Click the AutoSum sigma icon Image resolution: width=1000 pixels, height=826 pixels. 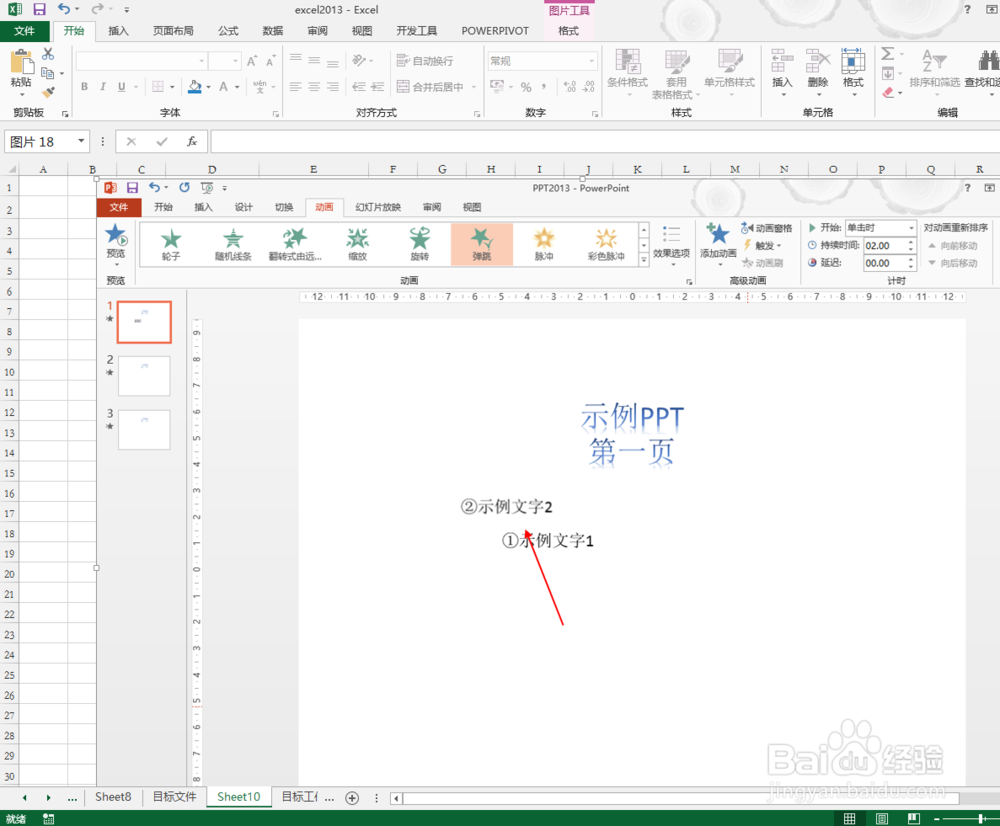click(x=888, y=54)
